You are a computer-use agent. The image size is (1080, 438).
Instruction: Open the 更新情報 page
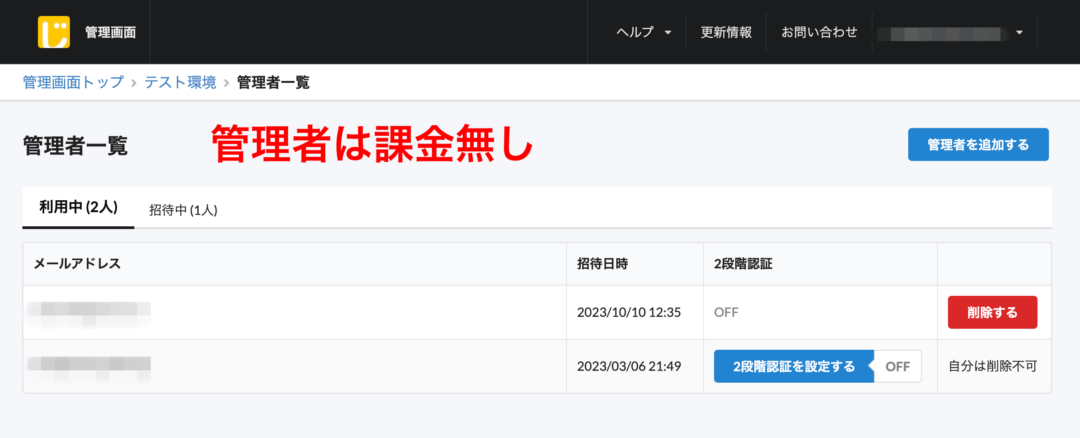(726, 32)
